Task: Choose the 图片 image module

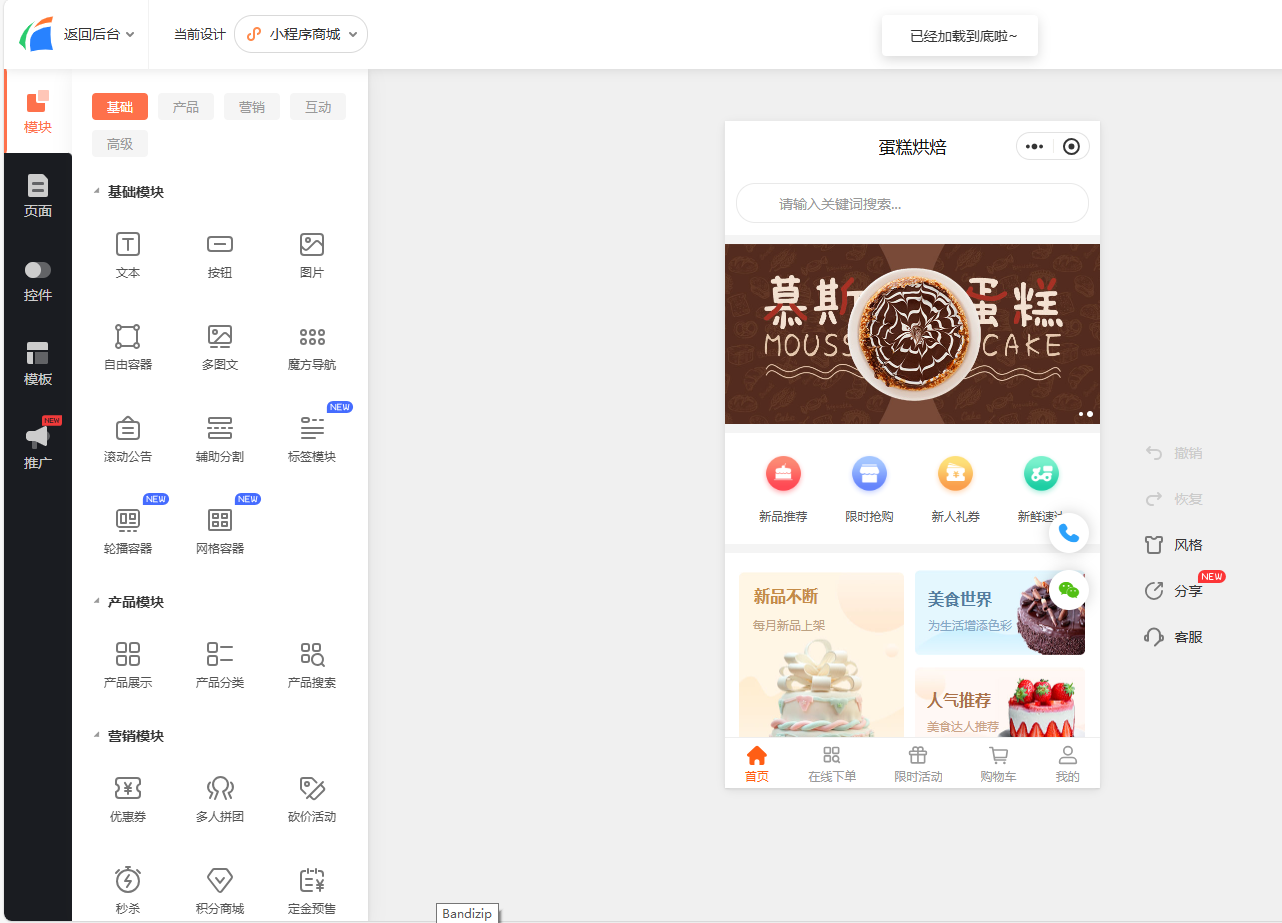Action: point(312,255)
